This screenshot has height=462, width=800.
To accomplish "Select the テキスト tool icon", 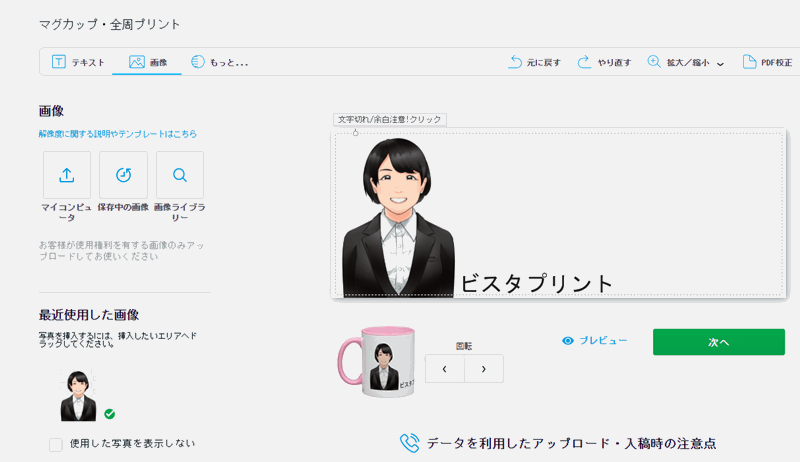I will point(59,62).
